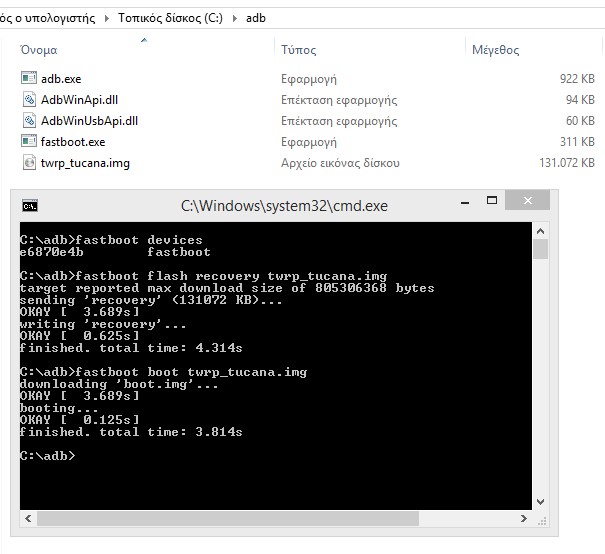605x554 pixels.
Task: Click the "sending 'recovery' (131072 KB)..." line
Action: click(151, 300)
